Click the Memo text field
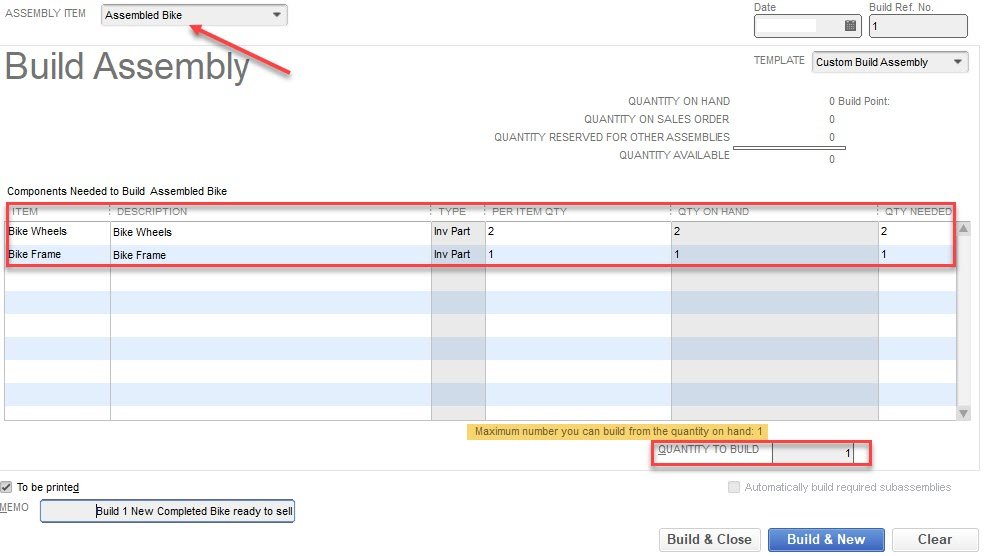Screen dimensions: 984x556 coord(168,511)
